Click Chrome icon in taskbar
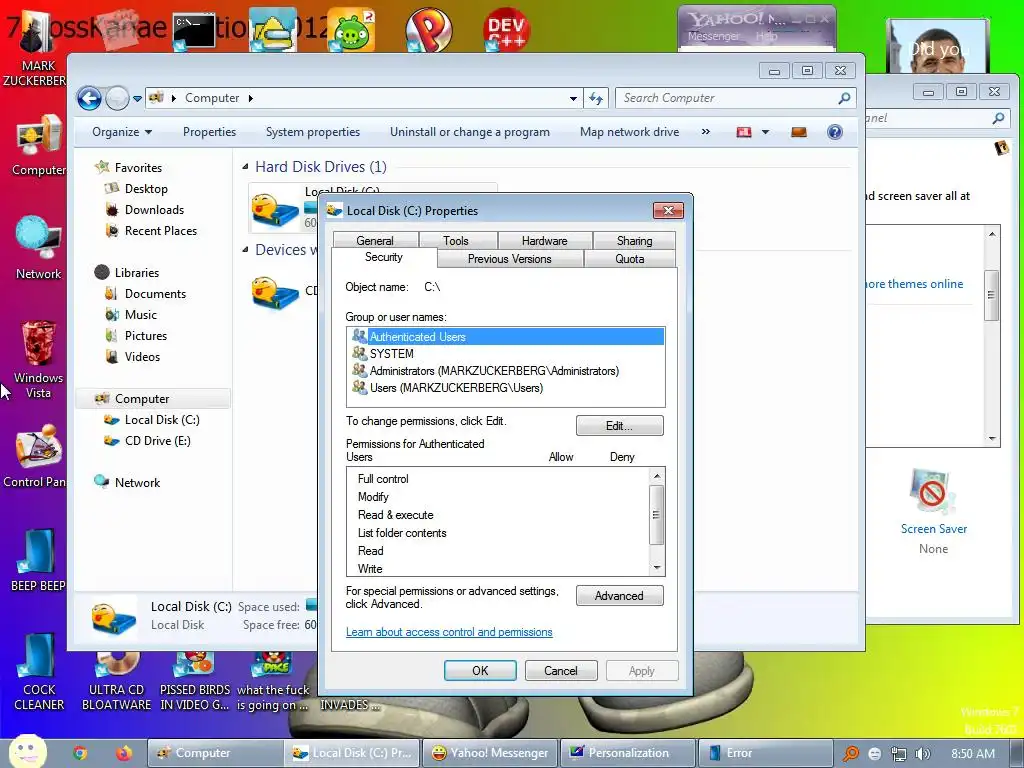Image resolution: width=1024 pixels, height=768 pixels. [80, 753]
